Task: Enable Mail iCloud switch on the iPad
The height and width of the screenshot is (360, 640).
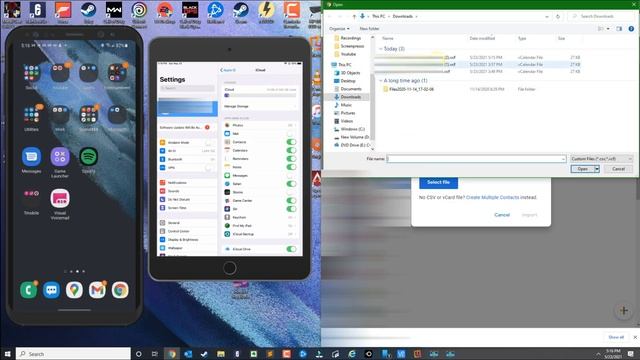Action: tap(290, 133)
